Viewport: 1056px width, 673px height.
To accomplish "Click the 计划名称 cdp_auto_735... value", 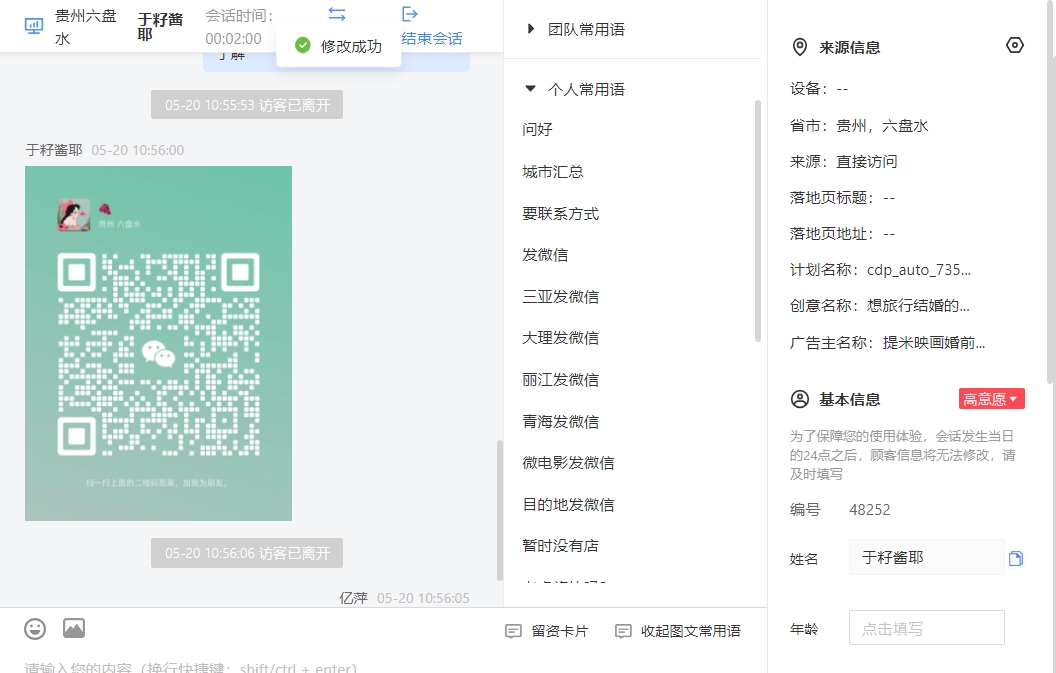I will tap(919, 270).
